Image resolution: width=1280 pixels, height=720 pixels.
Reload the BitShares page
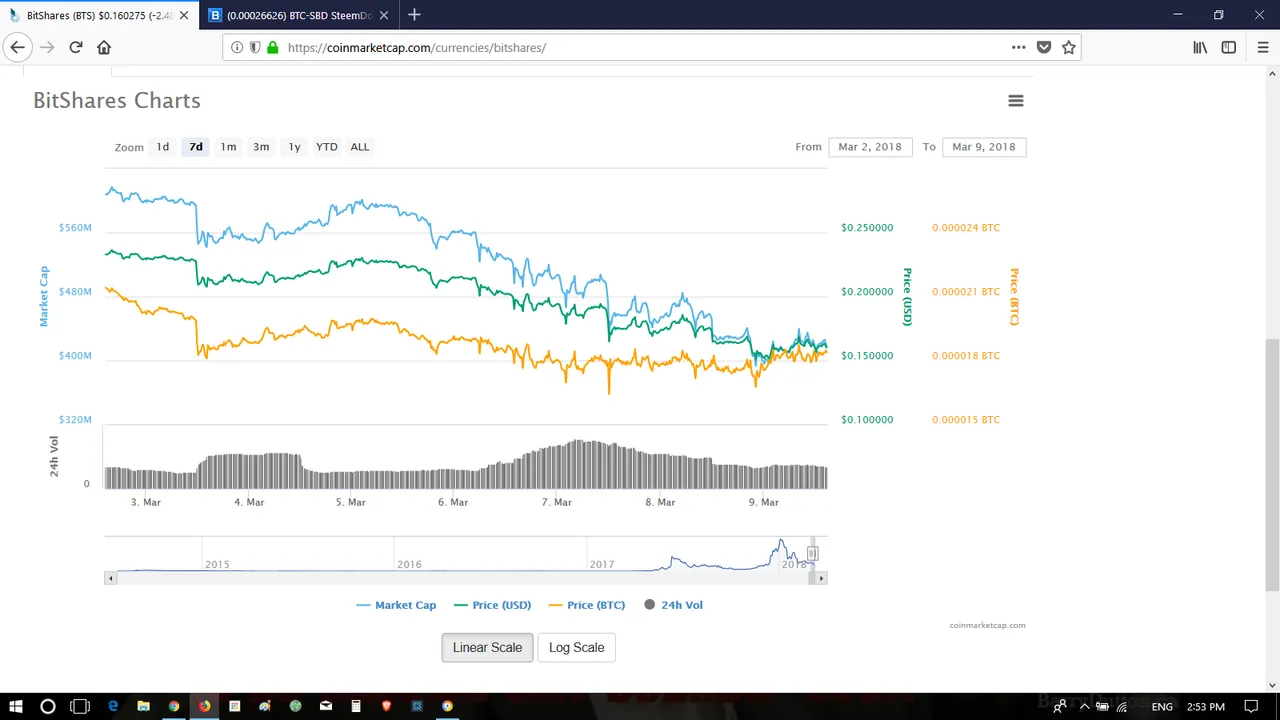pos(76,47)
